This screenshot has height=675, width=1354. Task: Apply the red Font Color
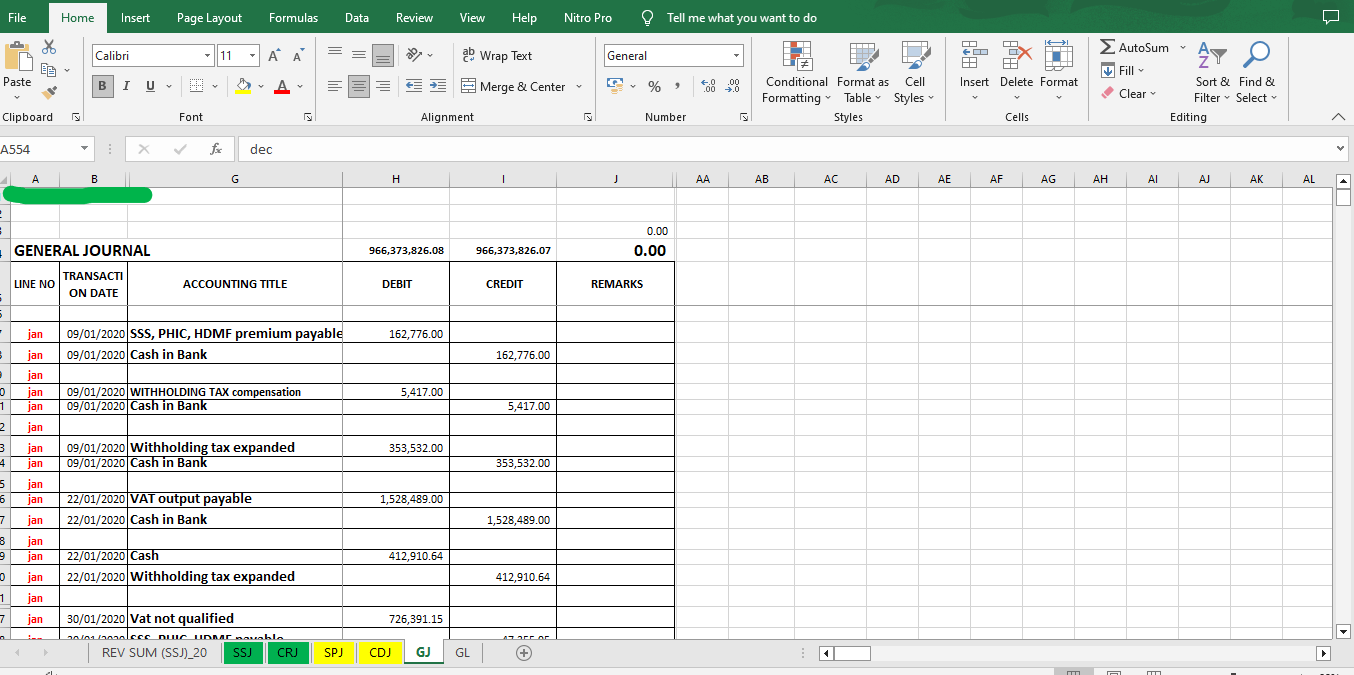coord(283,87)
